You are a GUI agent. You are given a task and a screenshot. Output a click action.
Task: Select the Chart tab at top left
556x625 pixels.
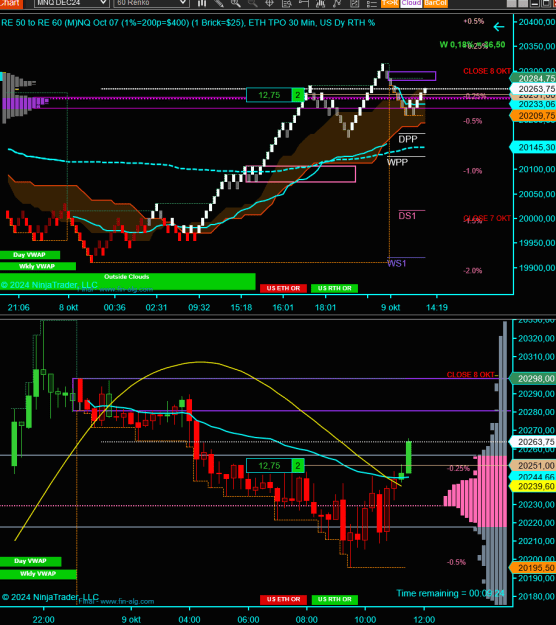(x=11, y=3)
